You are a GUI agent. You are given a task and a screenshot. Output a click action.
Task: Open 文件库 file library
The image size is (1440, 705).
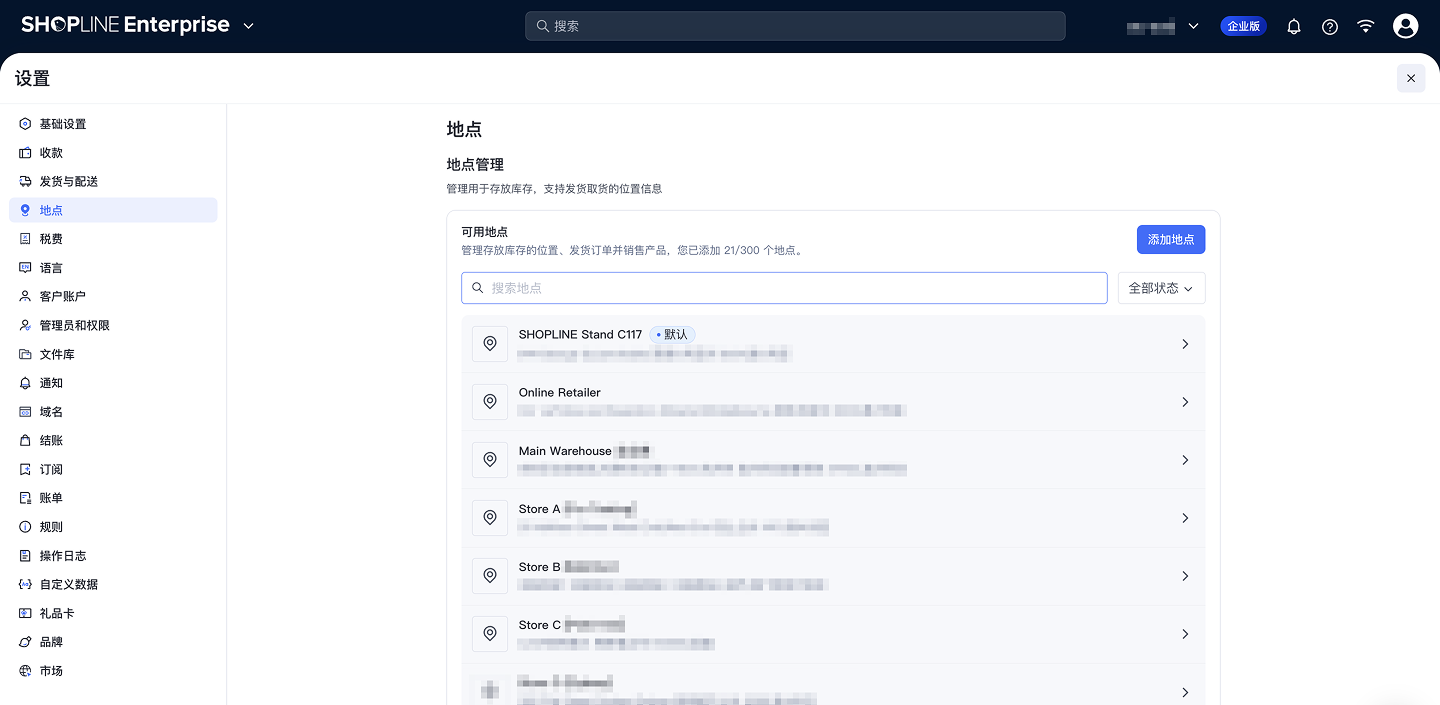point(113,355)
